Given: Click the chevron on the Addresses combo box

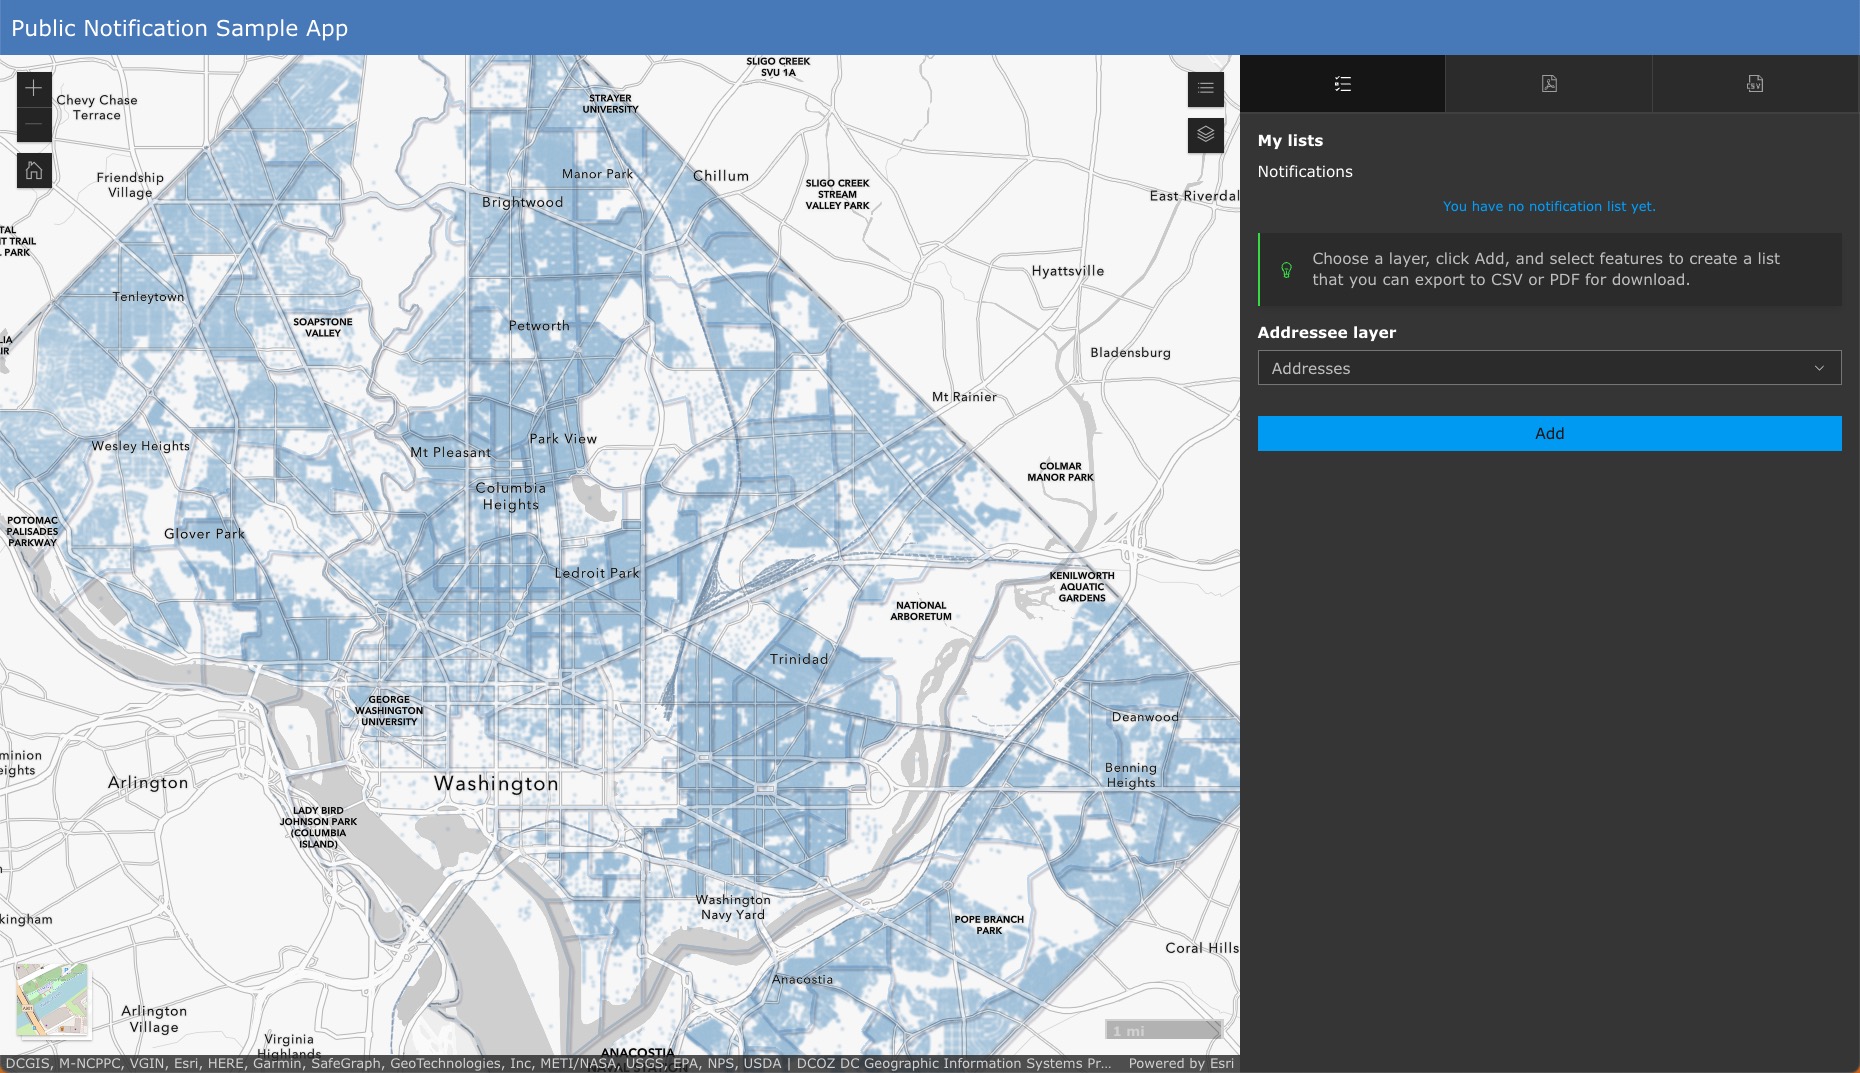Looking at the screenshot, I should point(1819,368).
